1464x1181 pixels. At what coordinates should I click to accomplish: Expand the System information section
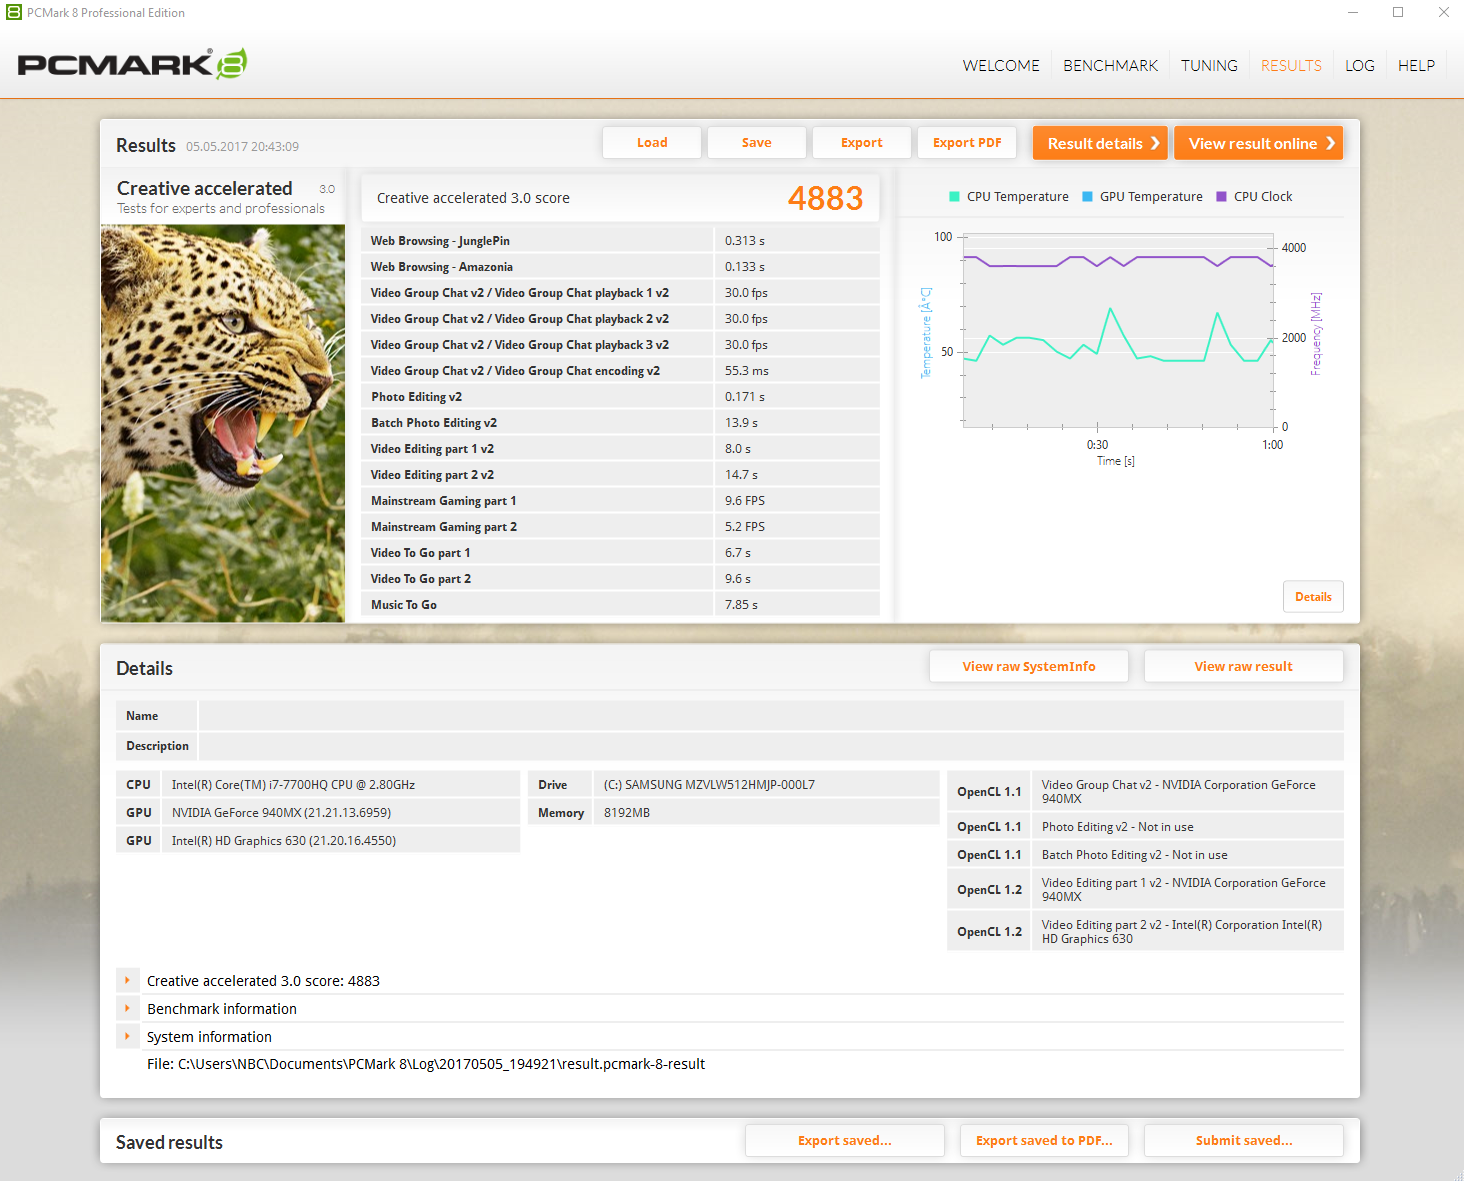coord(127,1037)
